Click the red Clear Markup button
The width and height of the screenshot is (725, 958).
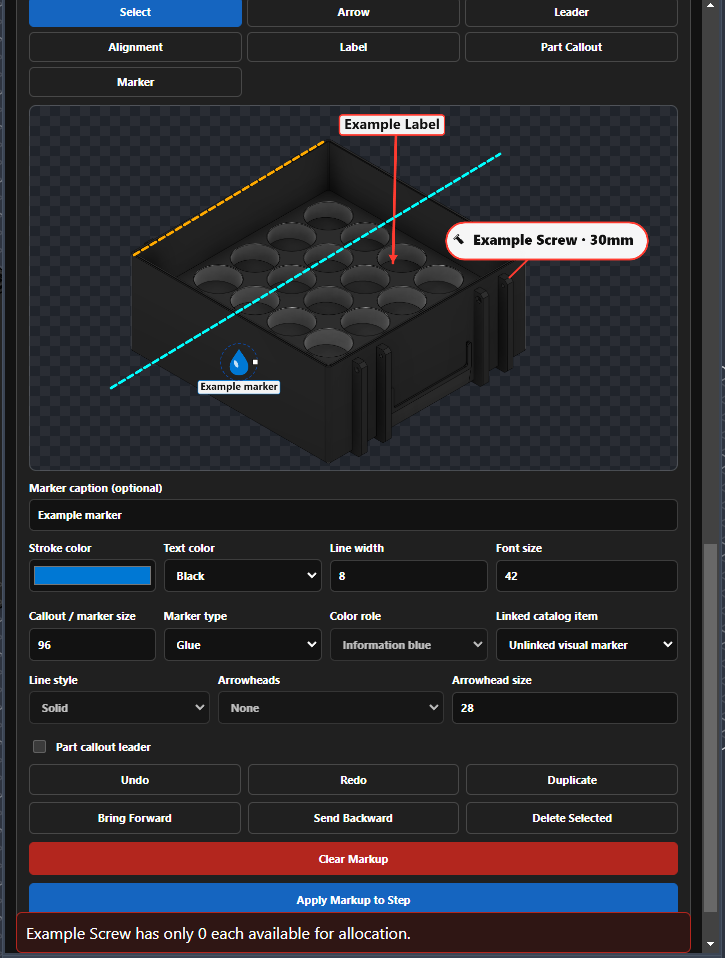pos(353,859)
